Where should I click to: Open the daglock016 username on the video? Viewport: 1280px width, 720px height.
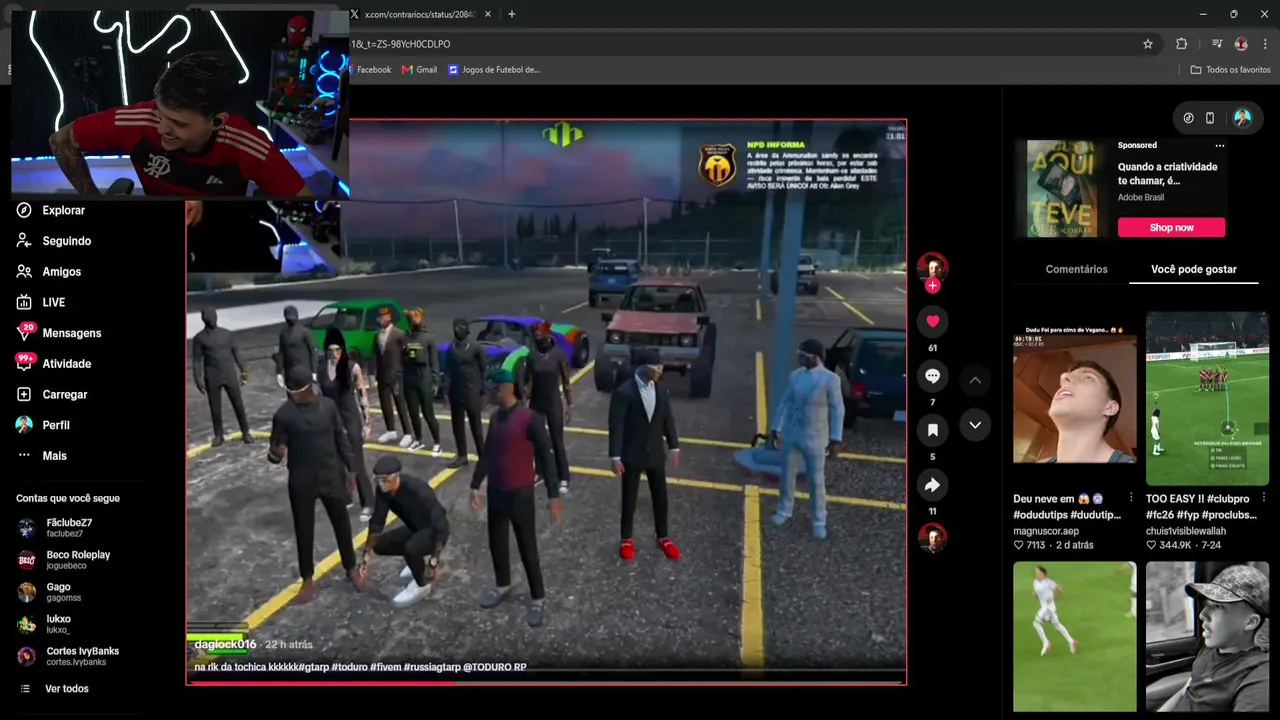pos(225,645)
